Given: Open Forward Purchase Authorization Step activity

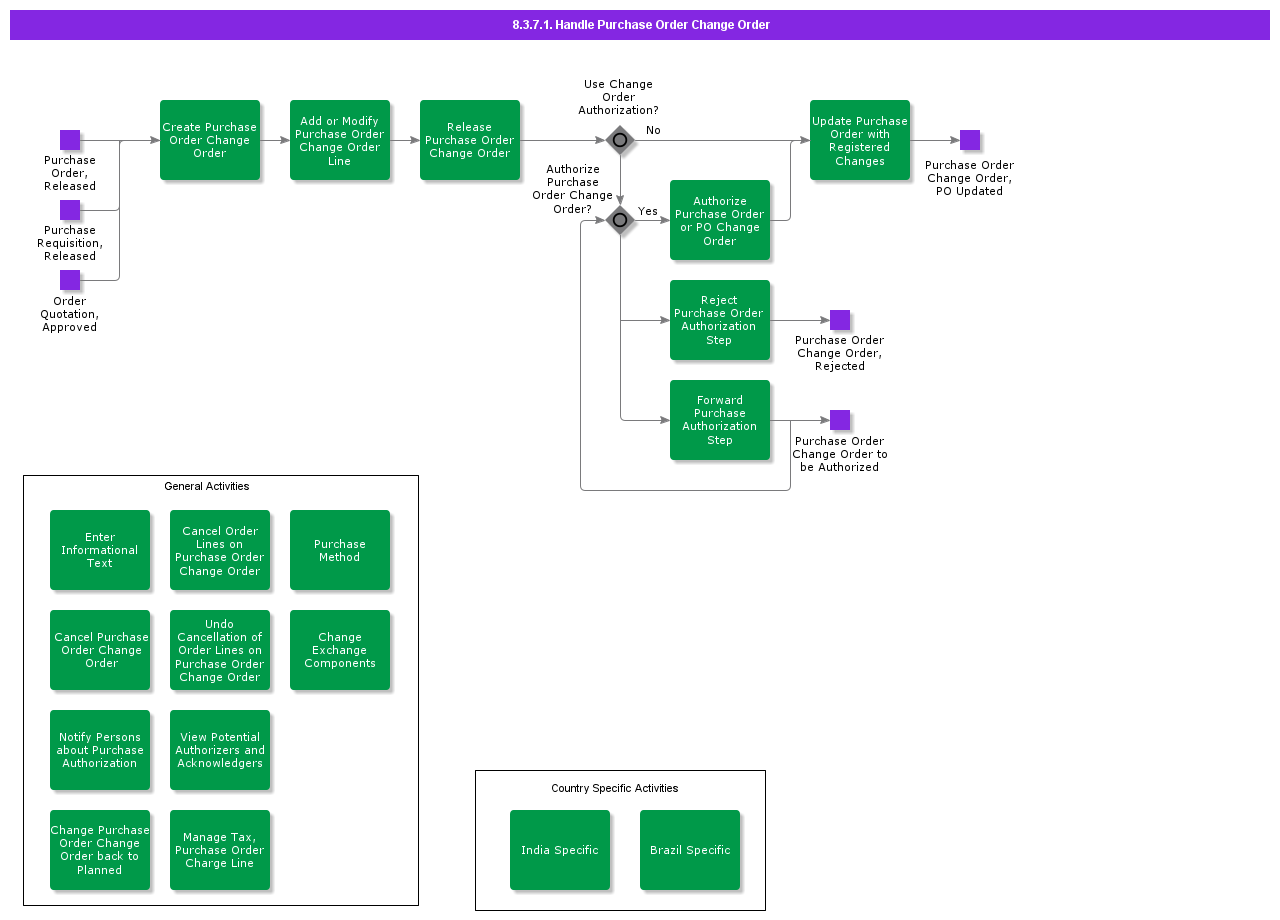Looking at the screenshot, I should 720,420.
